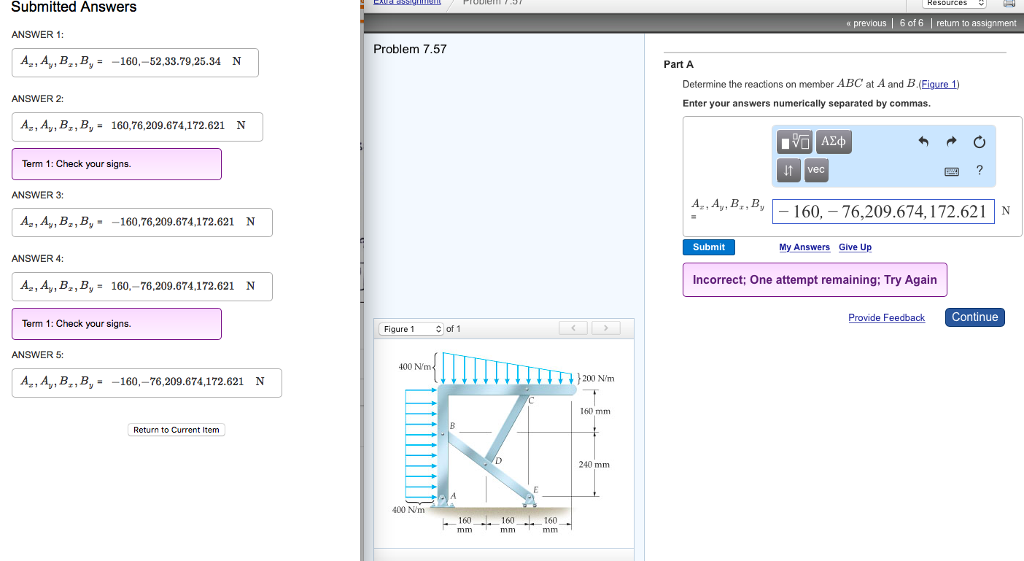
Task: Click the 'Problem 7.57' heading
Action: 409,49
